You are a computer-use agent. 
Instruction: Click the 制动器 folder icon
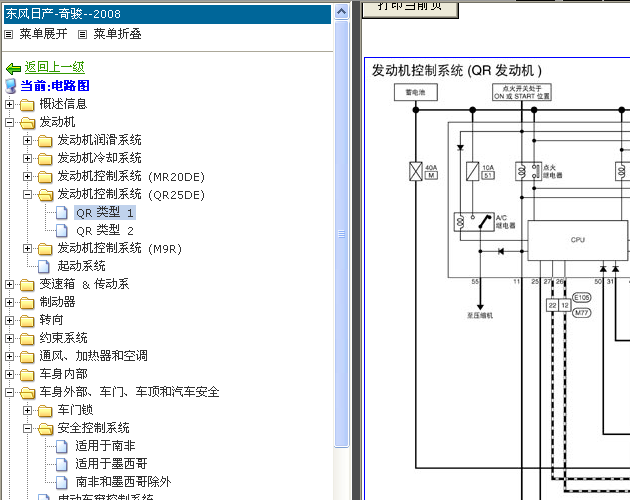27,303
